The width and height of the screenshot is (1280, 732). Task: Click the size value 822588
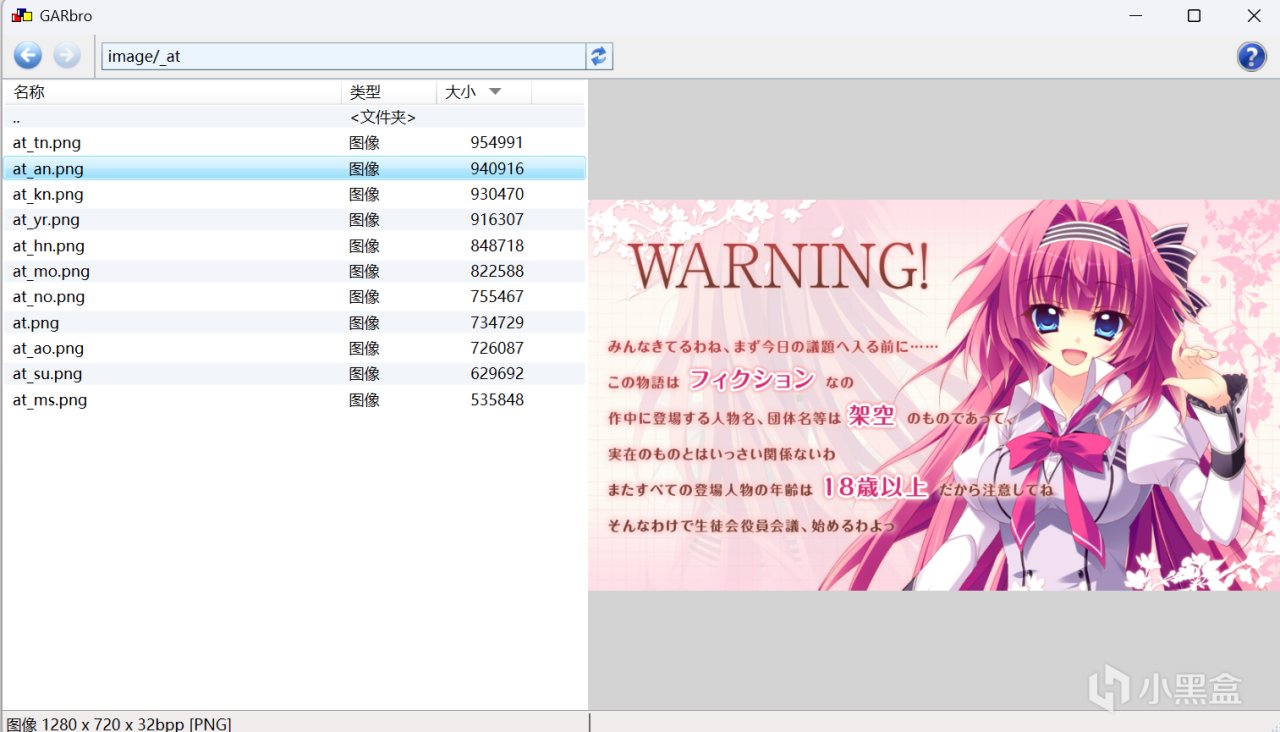click(497, 271)
